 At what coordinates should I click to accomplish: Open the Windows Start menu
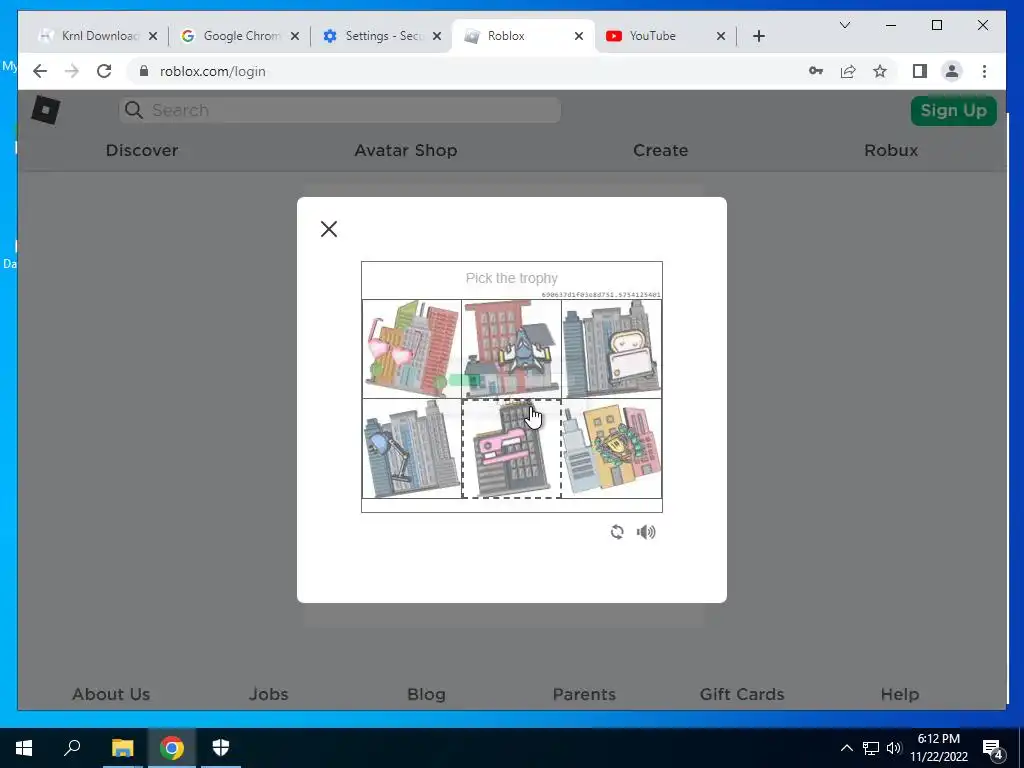point(24,748)
